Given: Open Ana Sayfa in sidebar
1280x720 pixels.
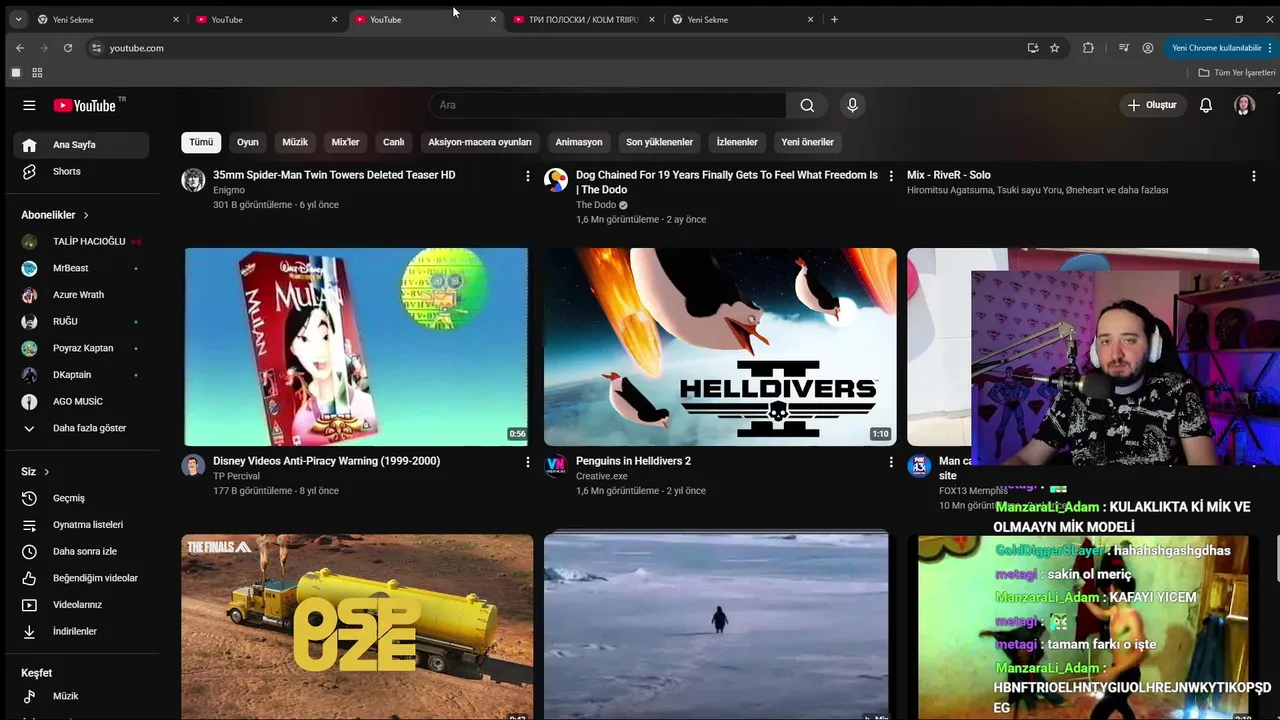Looking at the screenshot, I should pos(81,145).
